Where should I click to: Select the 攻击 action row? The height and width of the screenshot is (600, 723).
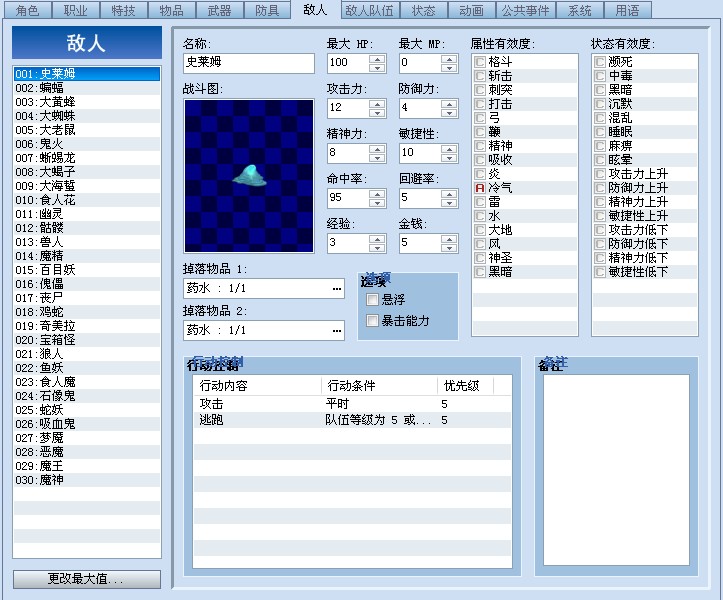pyautogui.click(x=352, y=404)
